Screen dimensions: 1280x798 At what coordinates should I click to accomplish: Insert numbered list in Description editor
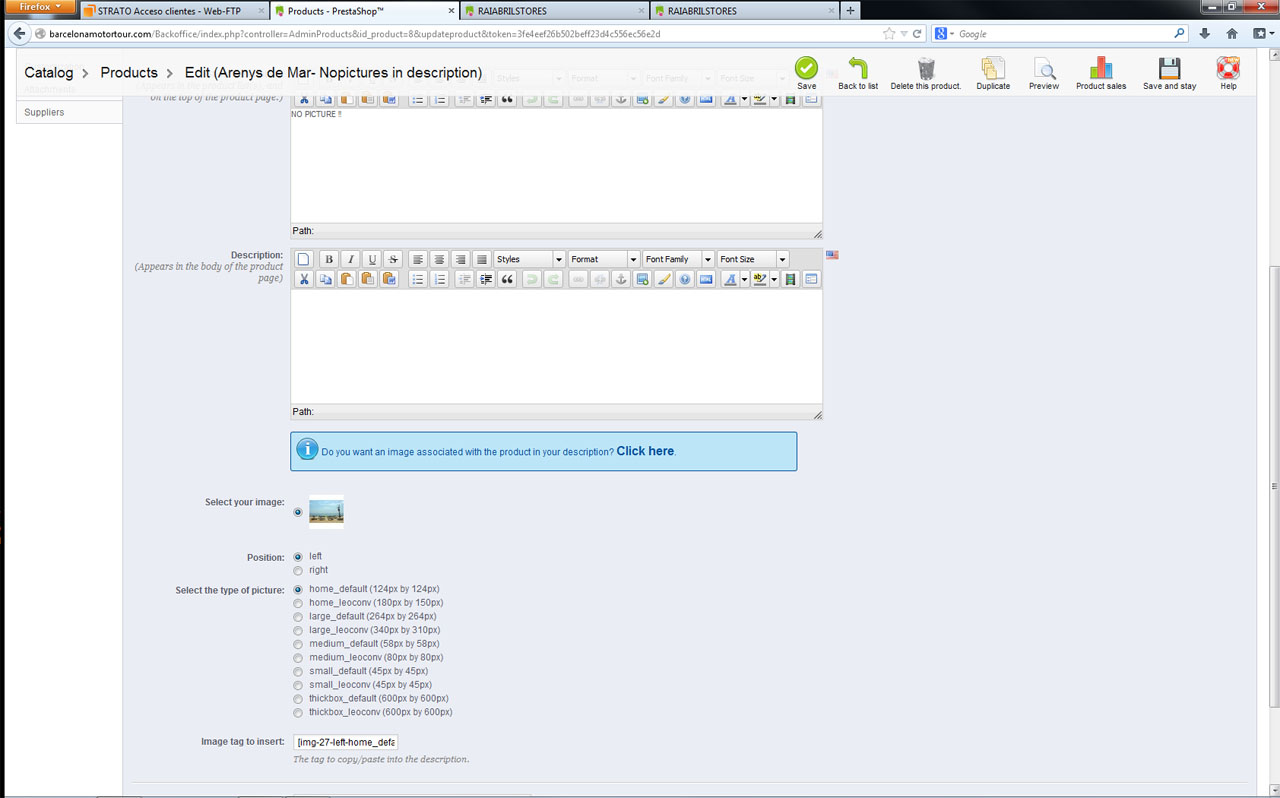click(439, 279)
